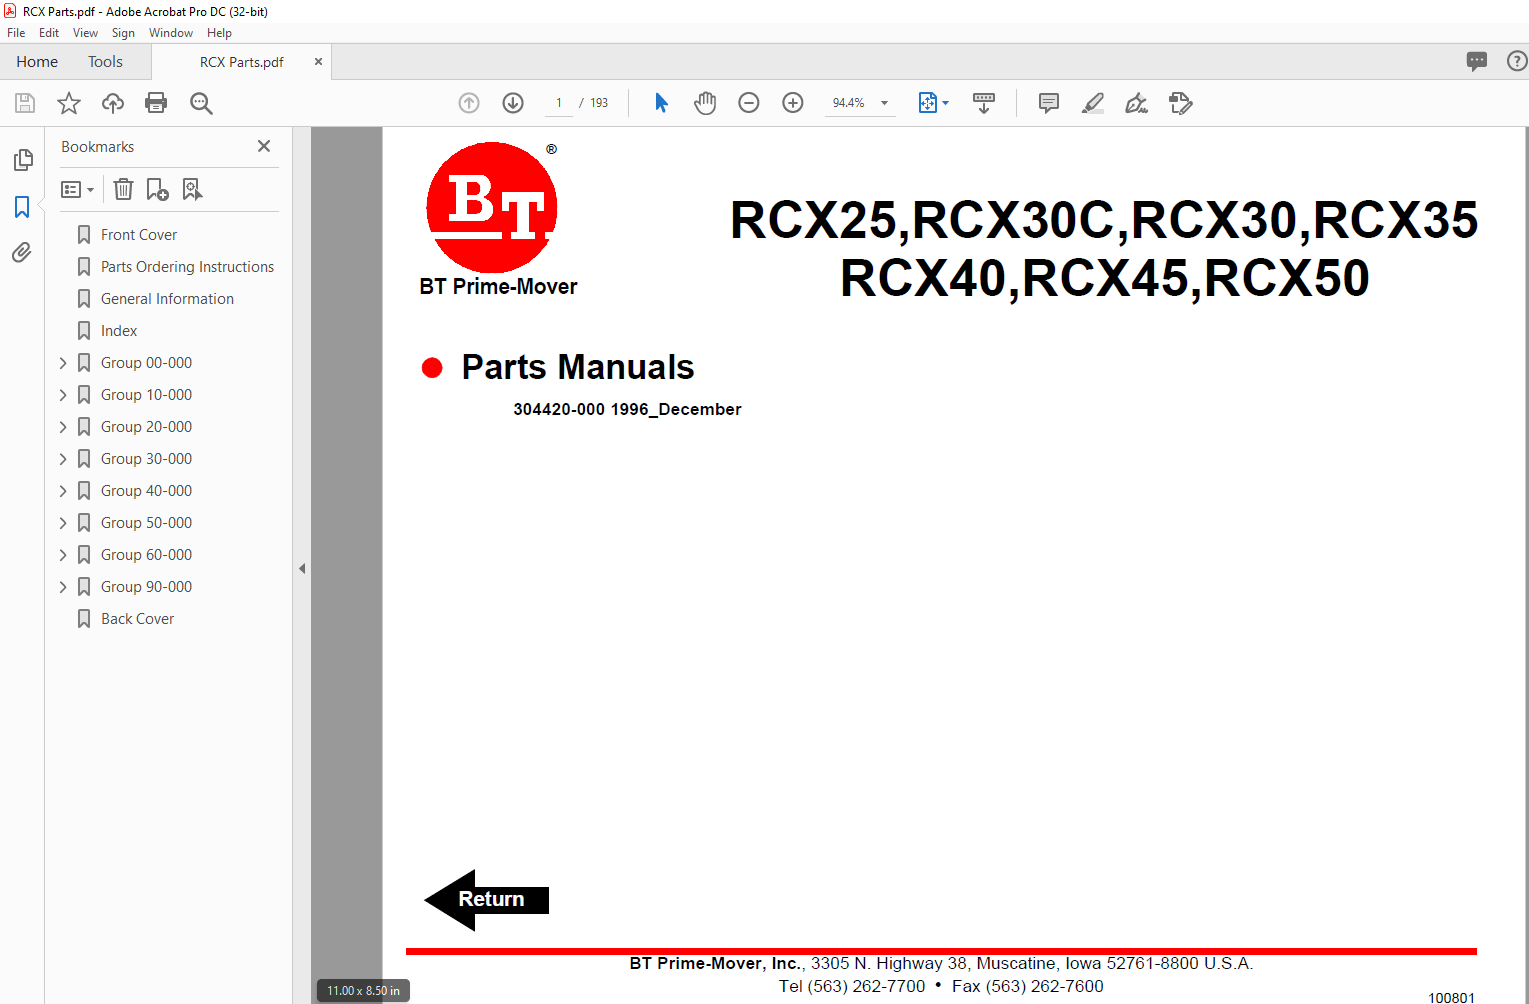
Task: Print the document with the printer icon
Action: coord(156,103)
